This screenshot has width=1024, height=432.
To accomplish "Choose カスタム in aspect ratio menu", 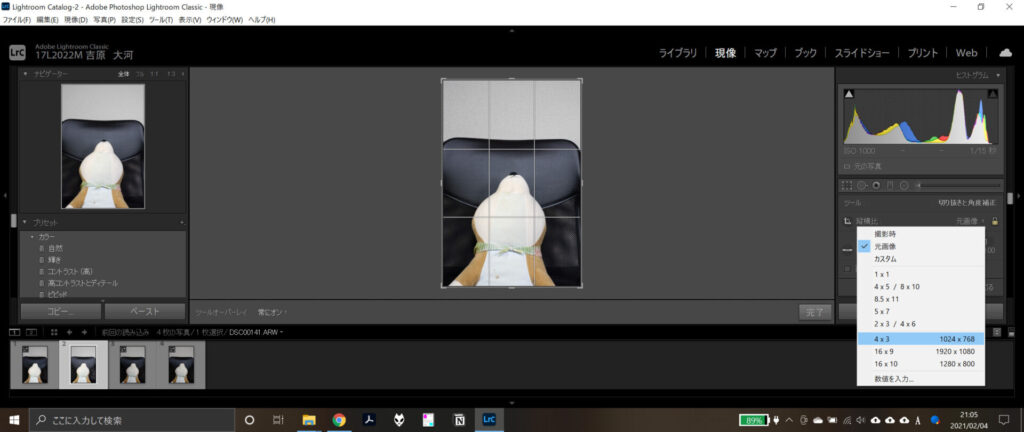I will click(920, 259).
